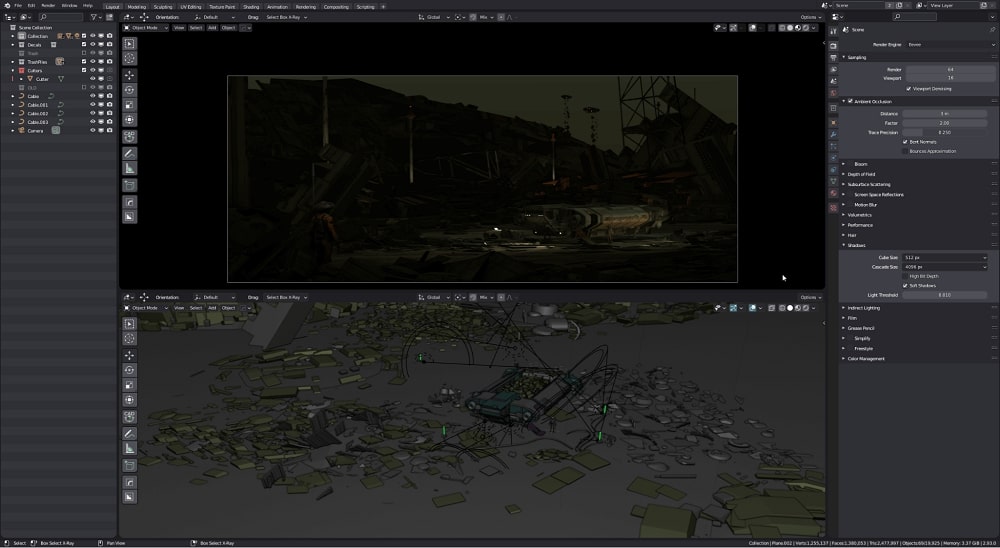Click the Add menu button in top viewport
Viewport: 1000px width, 548px height.
[x=212, y=28]
